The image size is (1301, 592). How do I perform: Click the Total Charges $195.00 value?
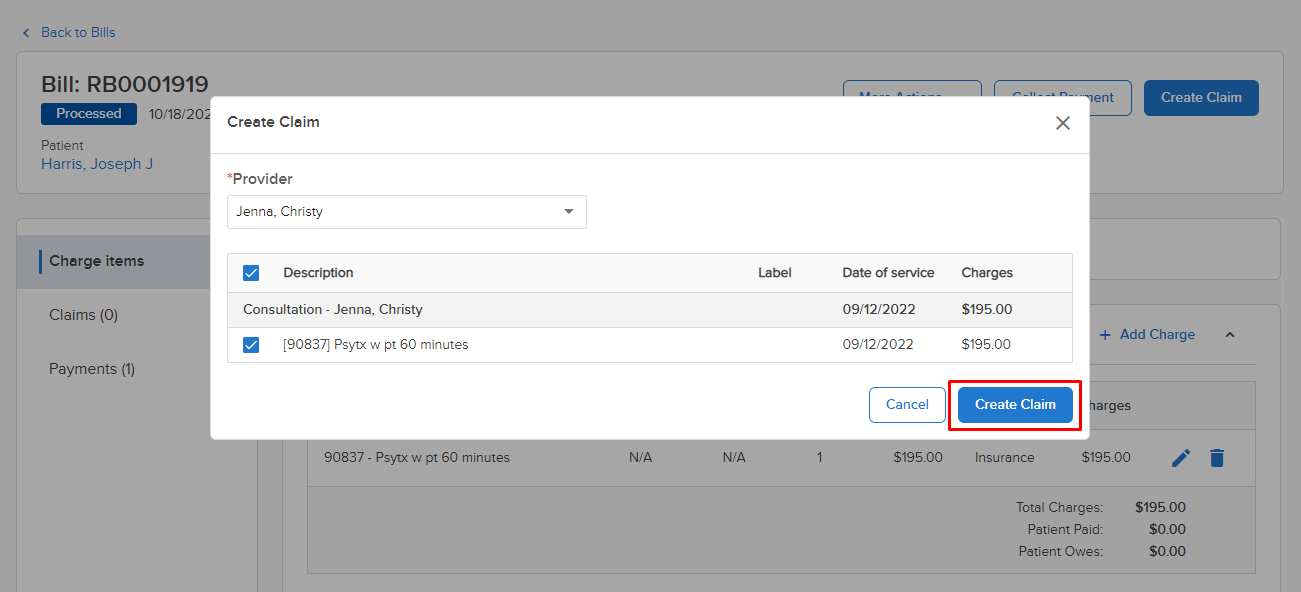(1160, 508)
